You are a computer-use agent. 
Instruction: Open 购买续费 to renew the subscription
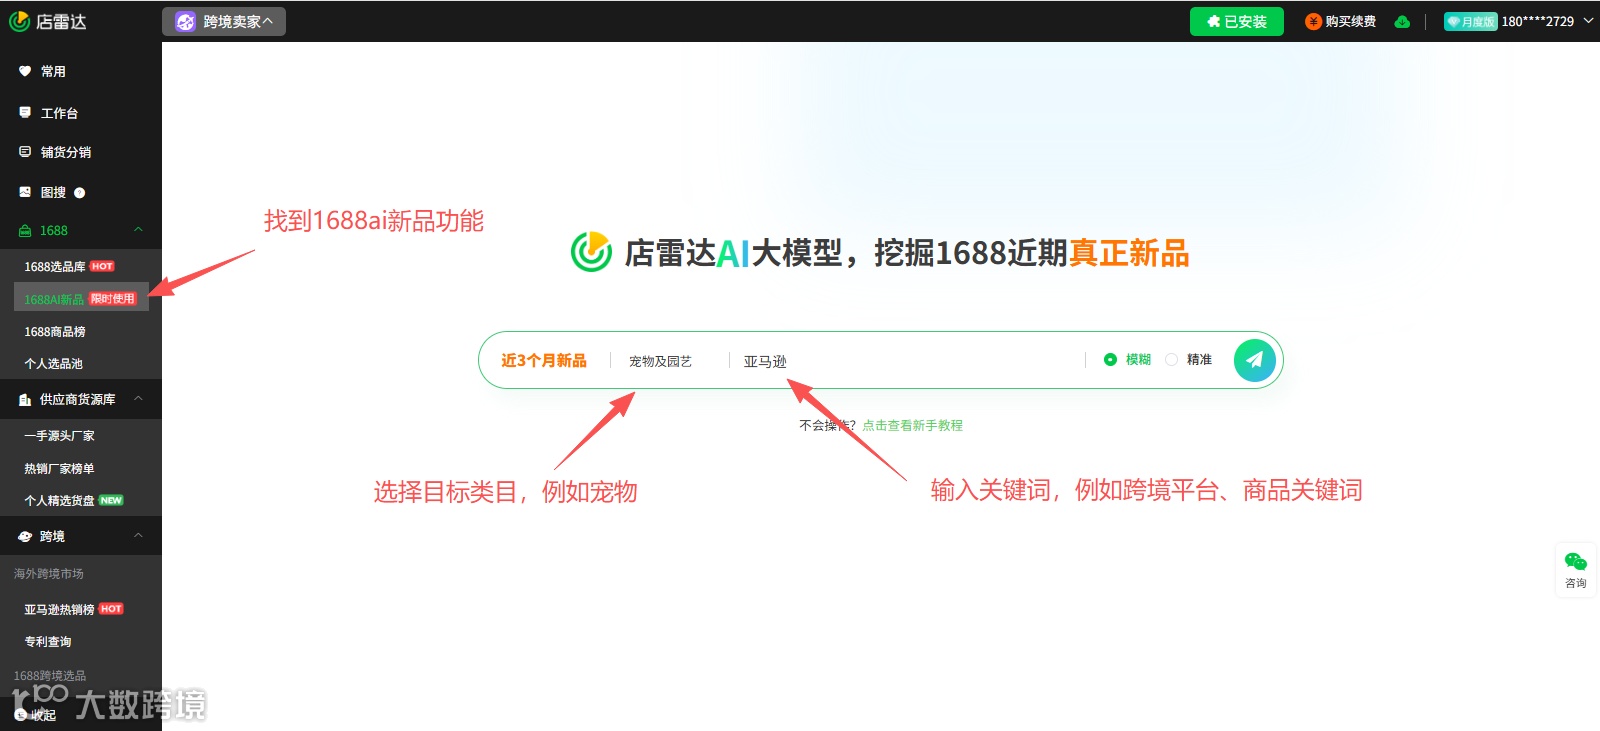point(1340,21)
